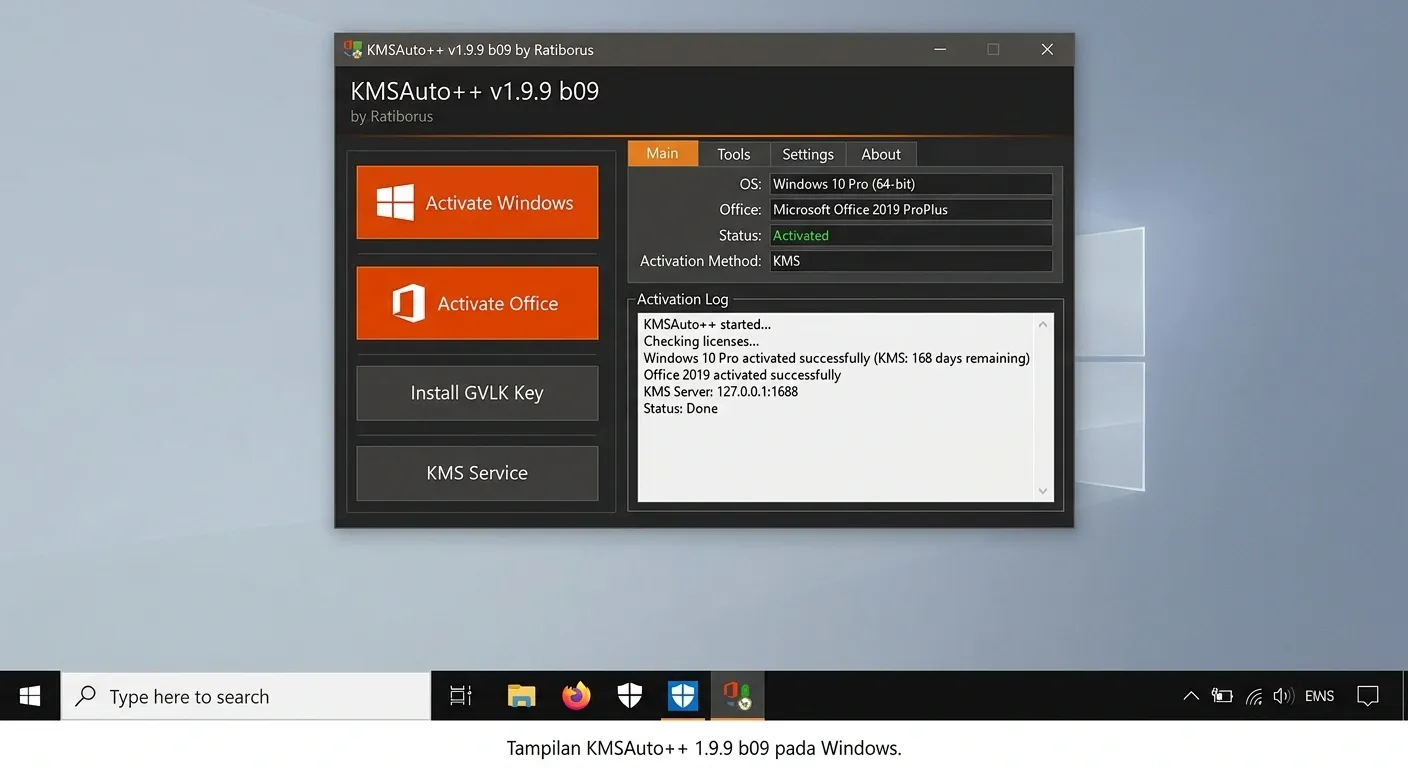Switch to the Main tab
This screenshot has width=1408, height=768.
pyautogui.click(x=662, y=153)
